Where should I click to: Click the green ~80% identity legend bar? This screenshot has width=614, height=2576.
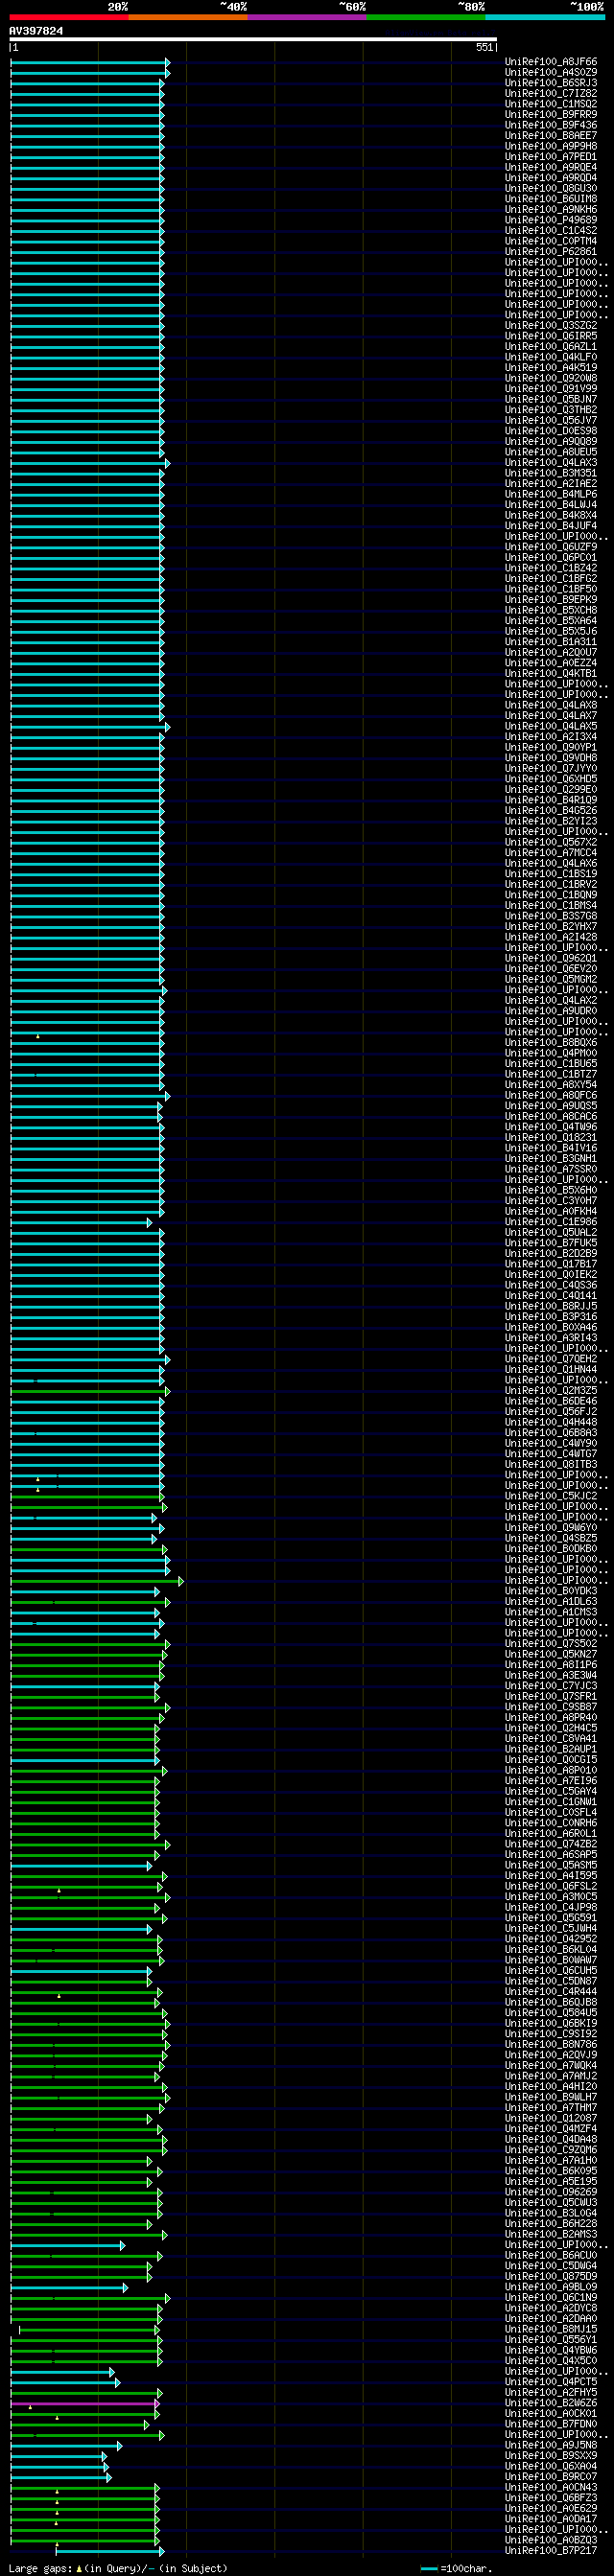(x=426, y=17)
